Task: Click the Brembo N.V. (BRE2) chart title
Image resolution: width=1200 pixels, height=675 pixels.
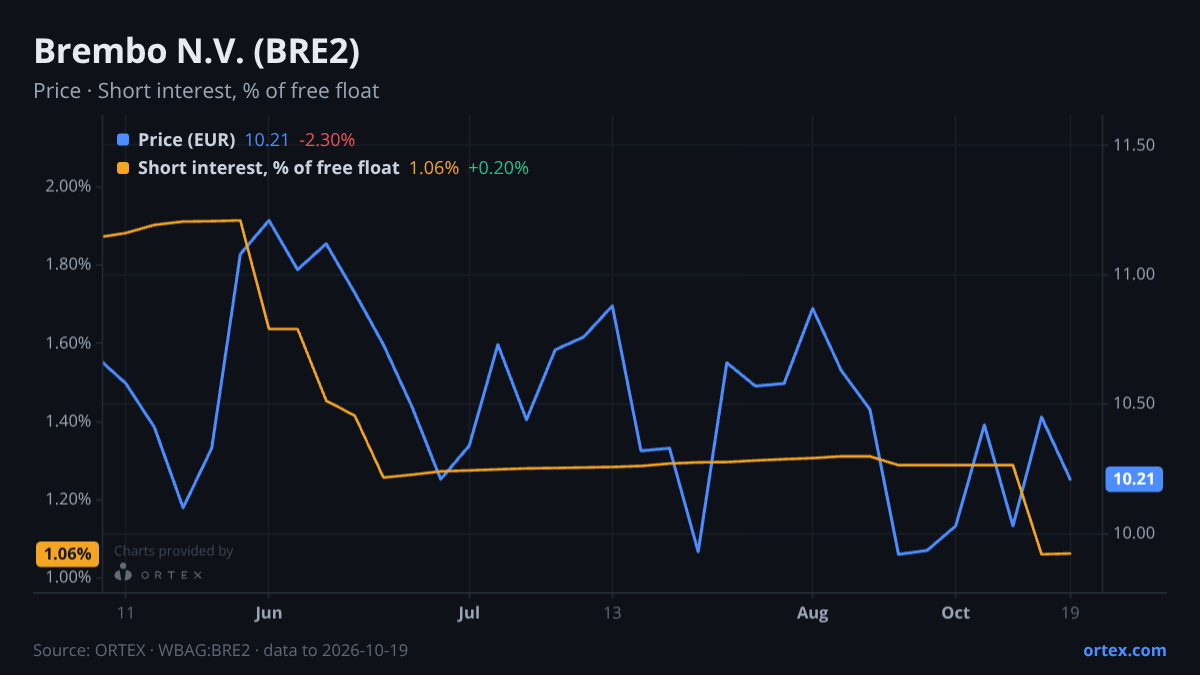Action: coord(197,51)
